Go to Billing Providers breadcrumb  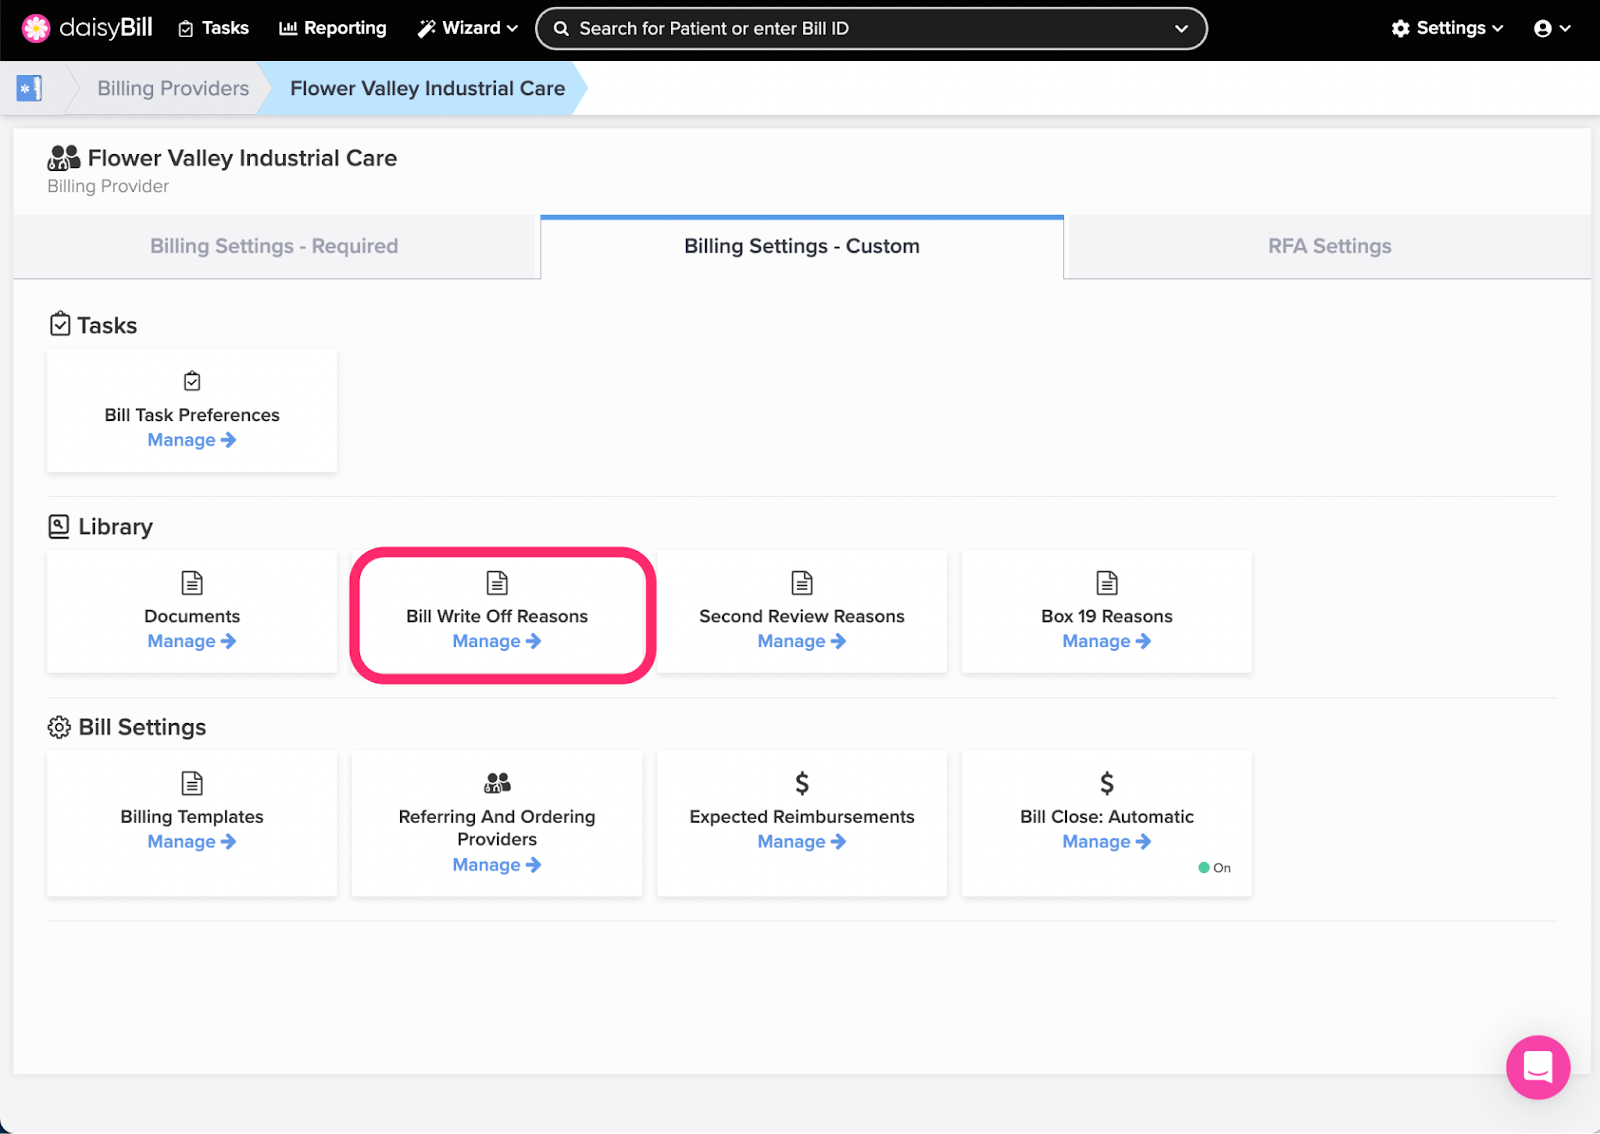(x=173, y=88)
